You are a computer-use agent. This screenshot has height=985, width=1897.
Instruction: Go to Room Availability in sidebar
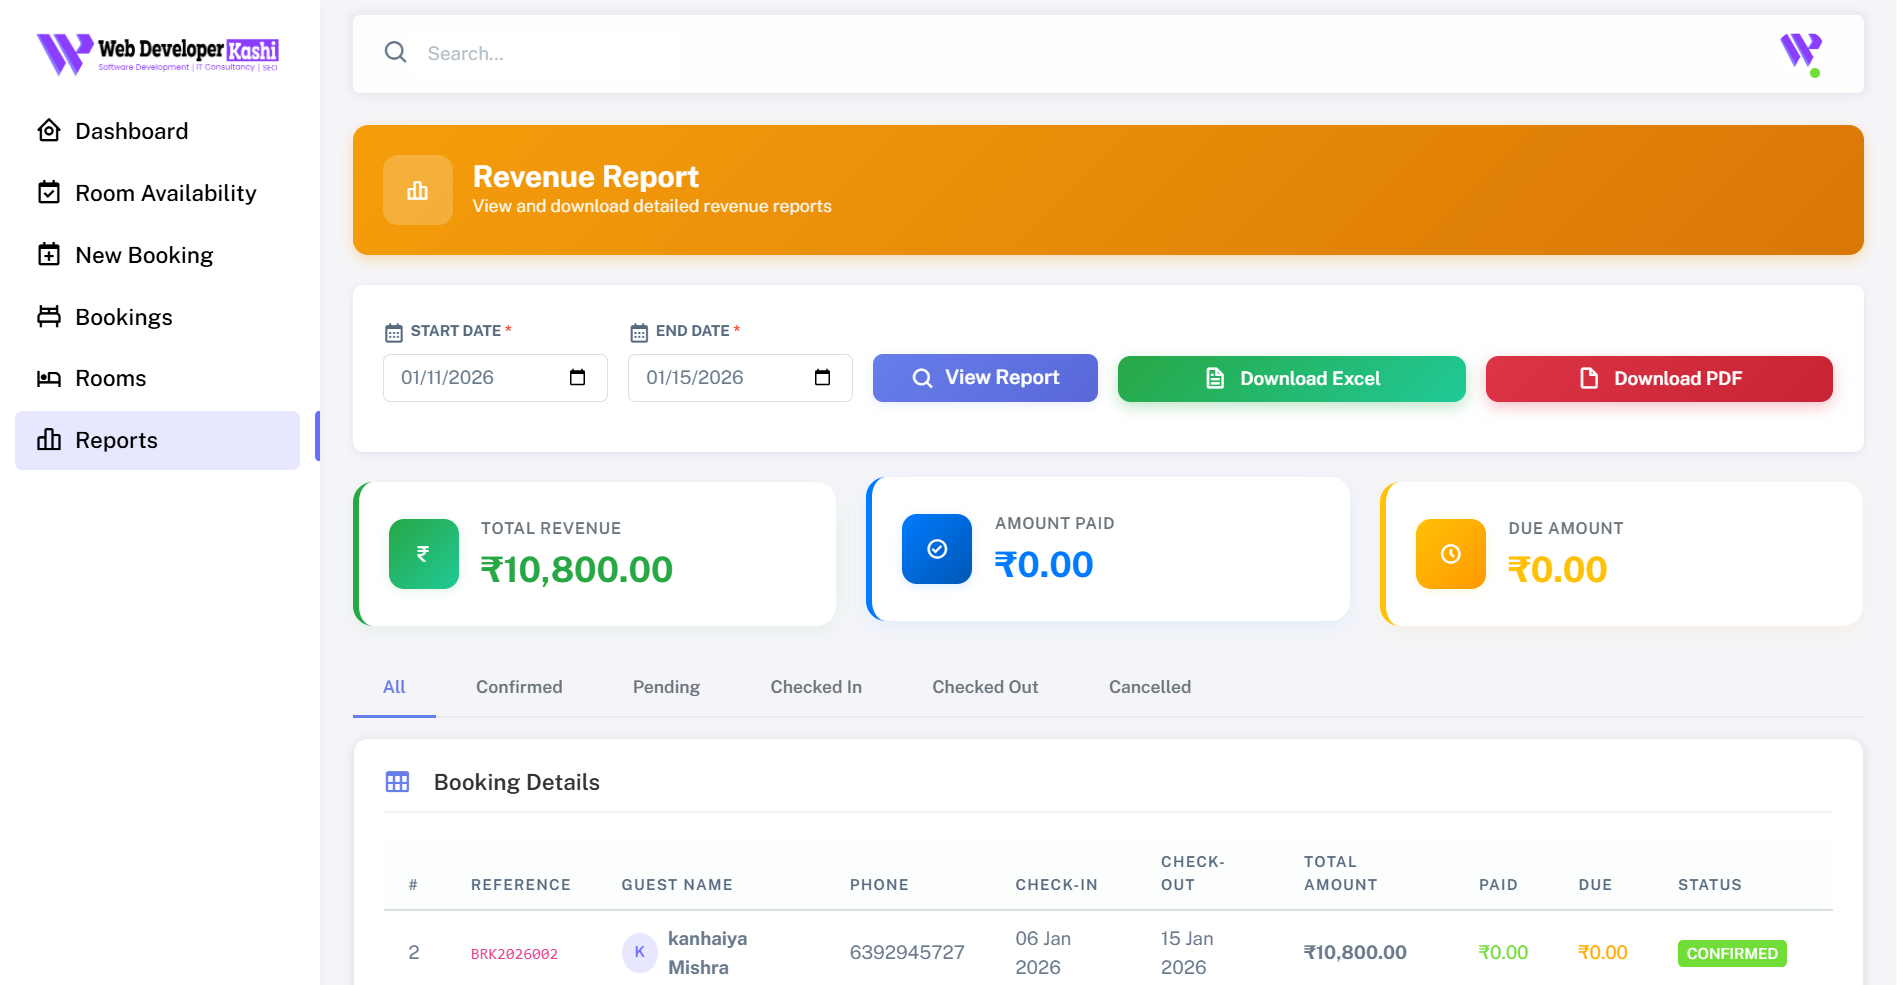[165, 193]
